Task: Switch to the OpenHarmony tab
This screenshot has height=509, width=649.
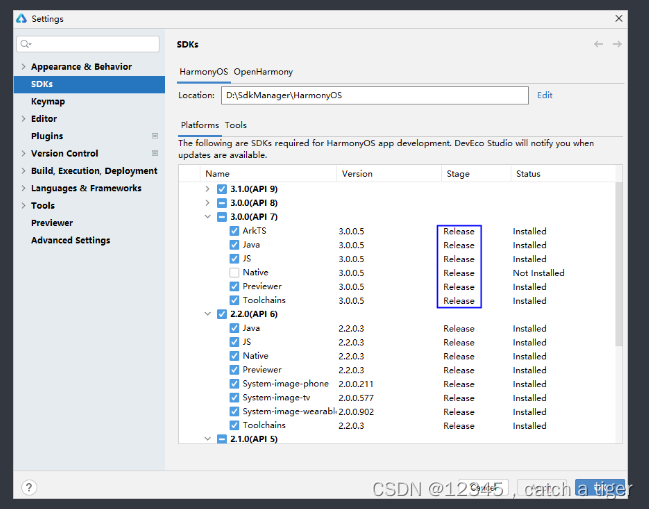Action: (263, 72)
